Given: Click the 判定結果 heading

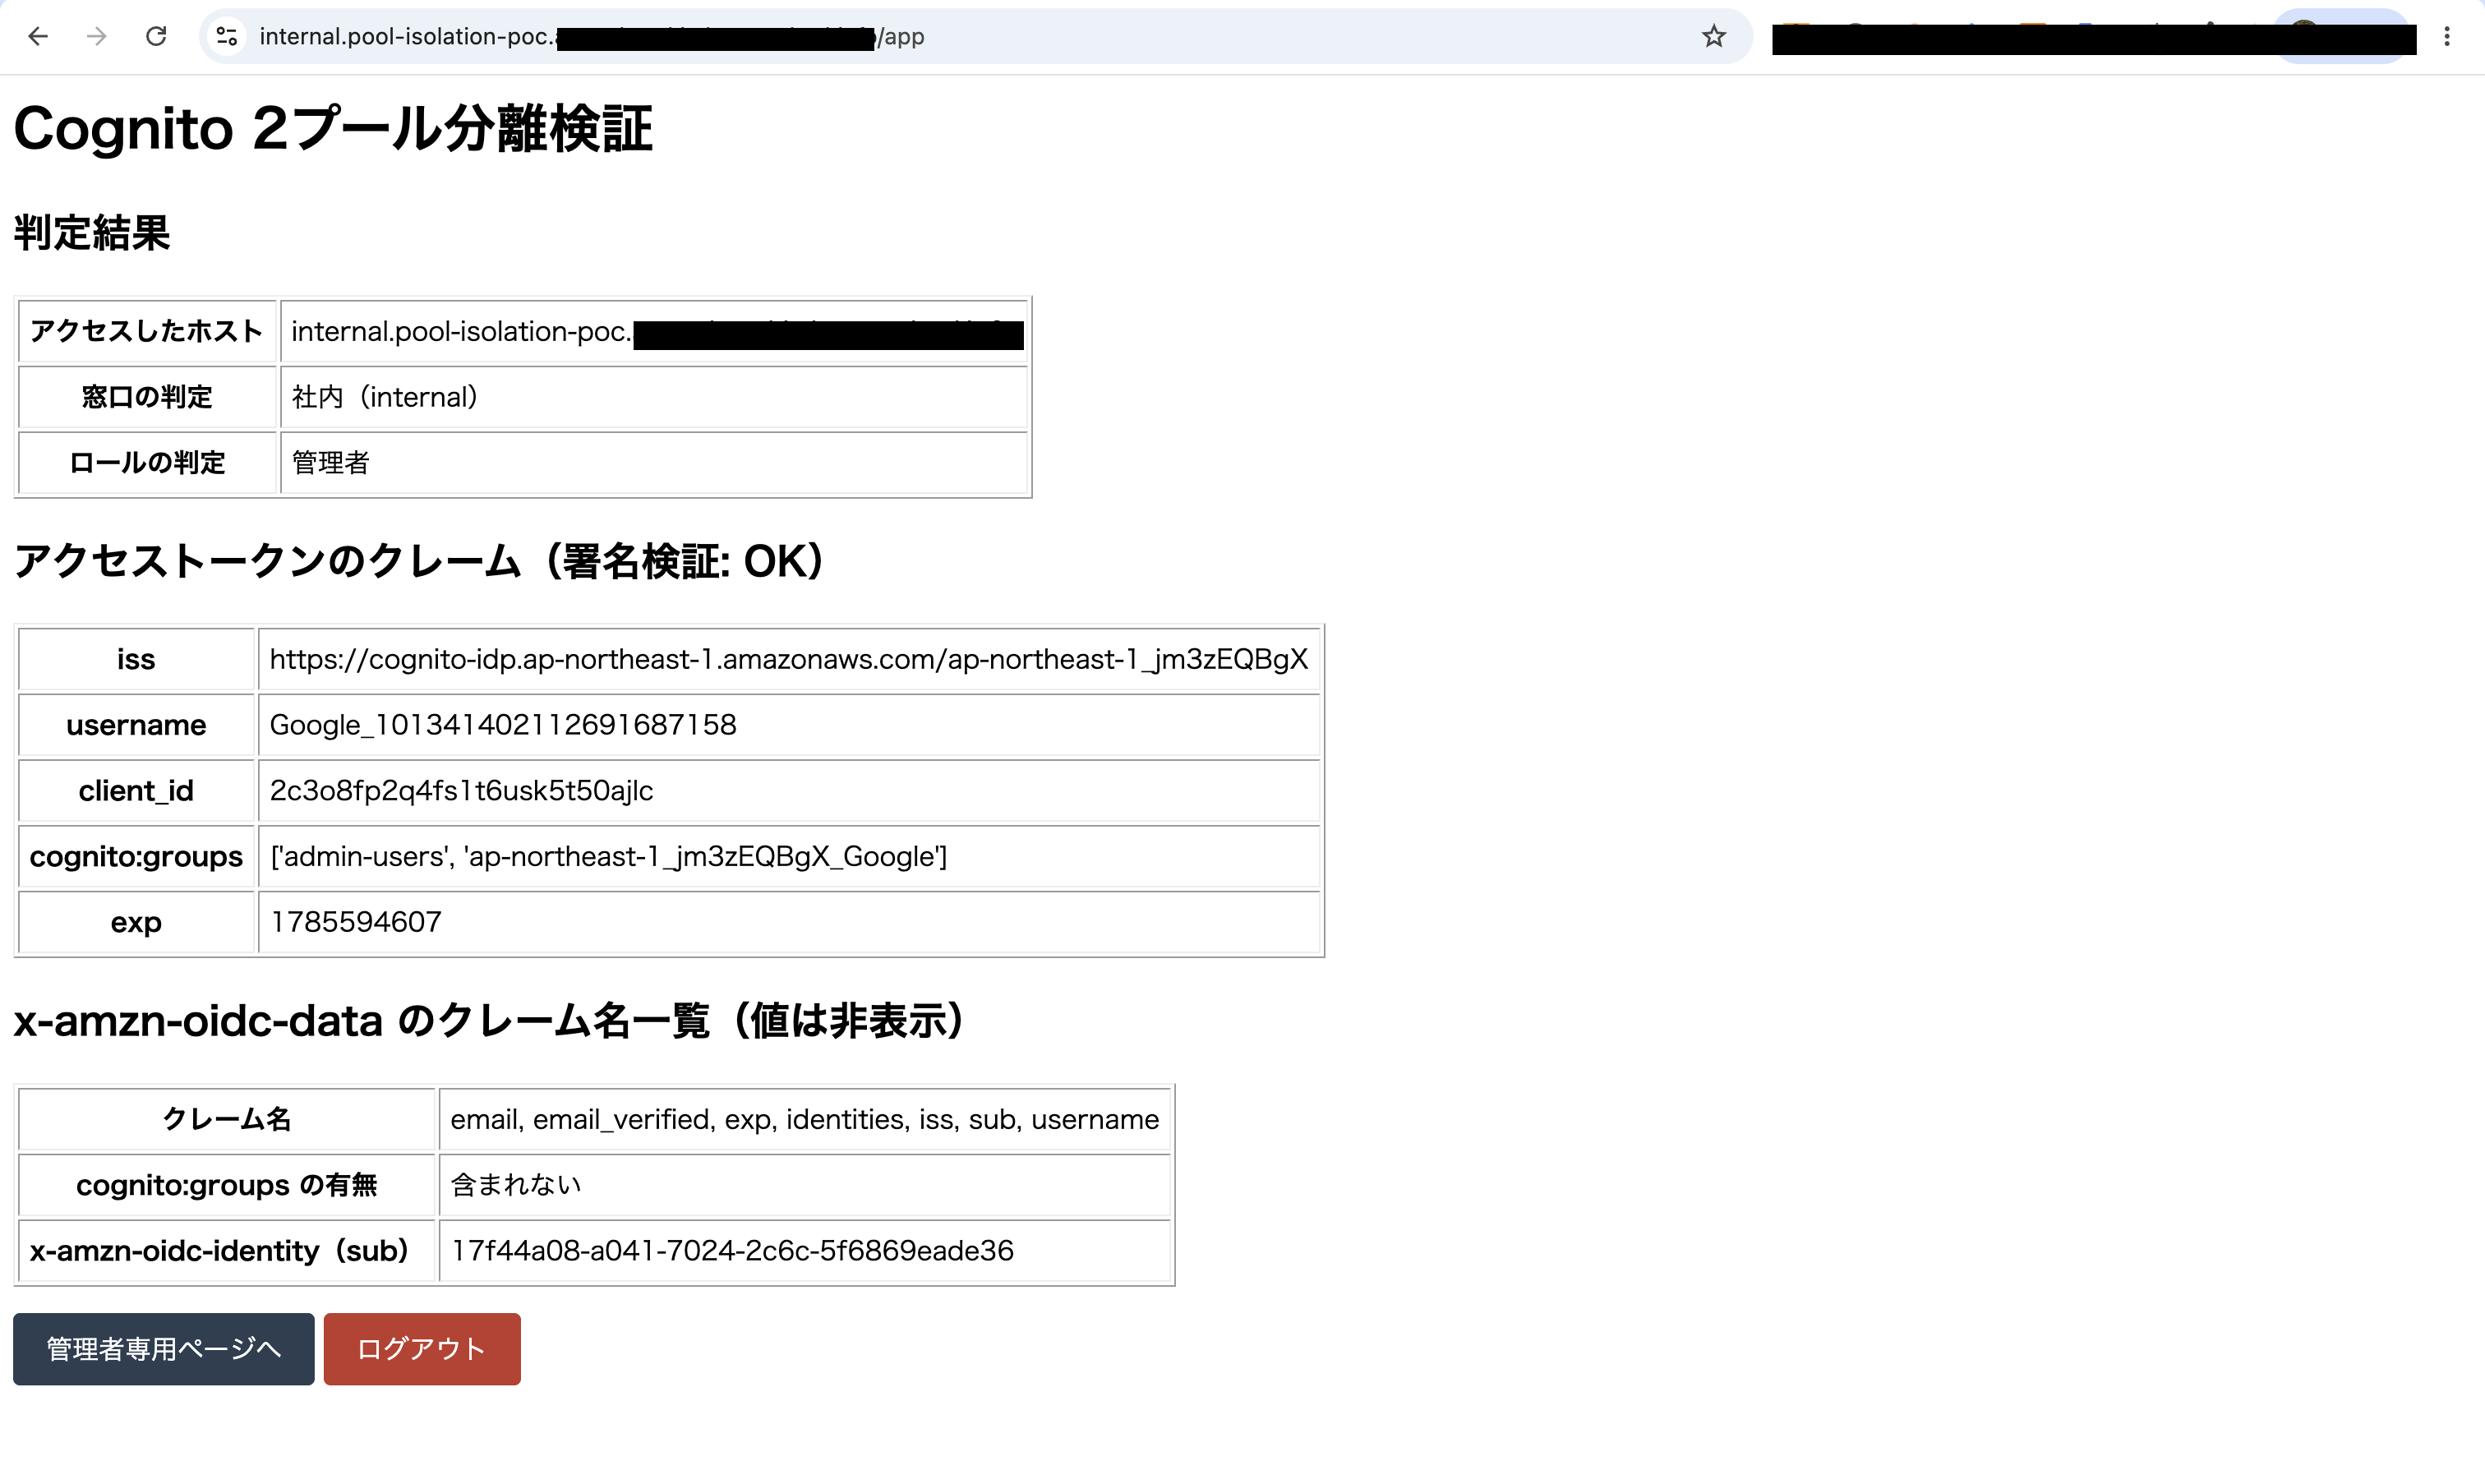Looking at the screenshot, I should pos(92,233).
